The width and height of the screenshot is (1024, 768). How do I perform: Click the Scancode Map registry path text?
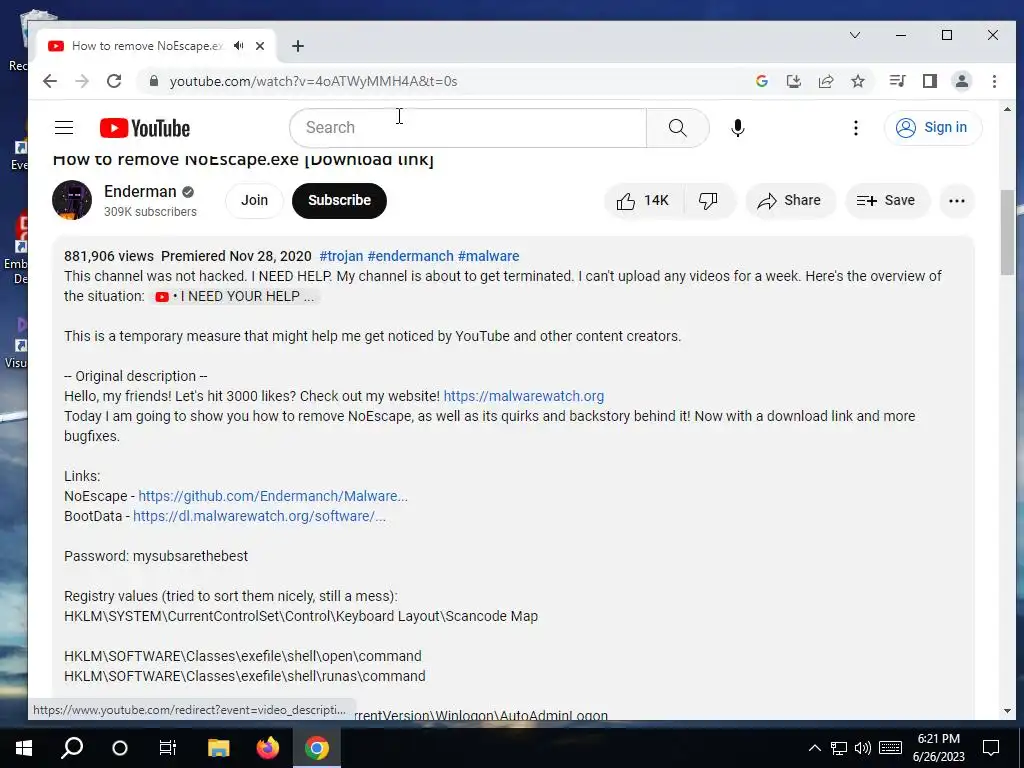(301, 616)
